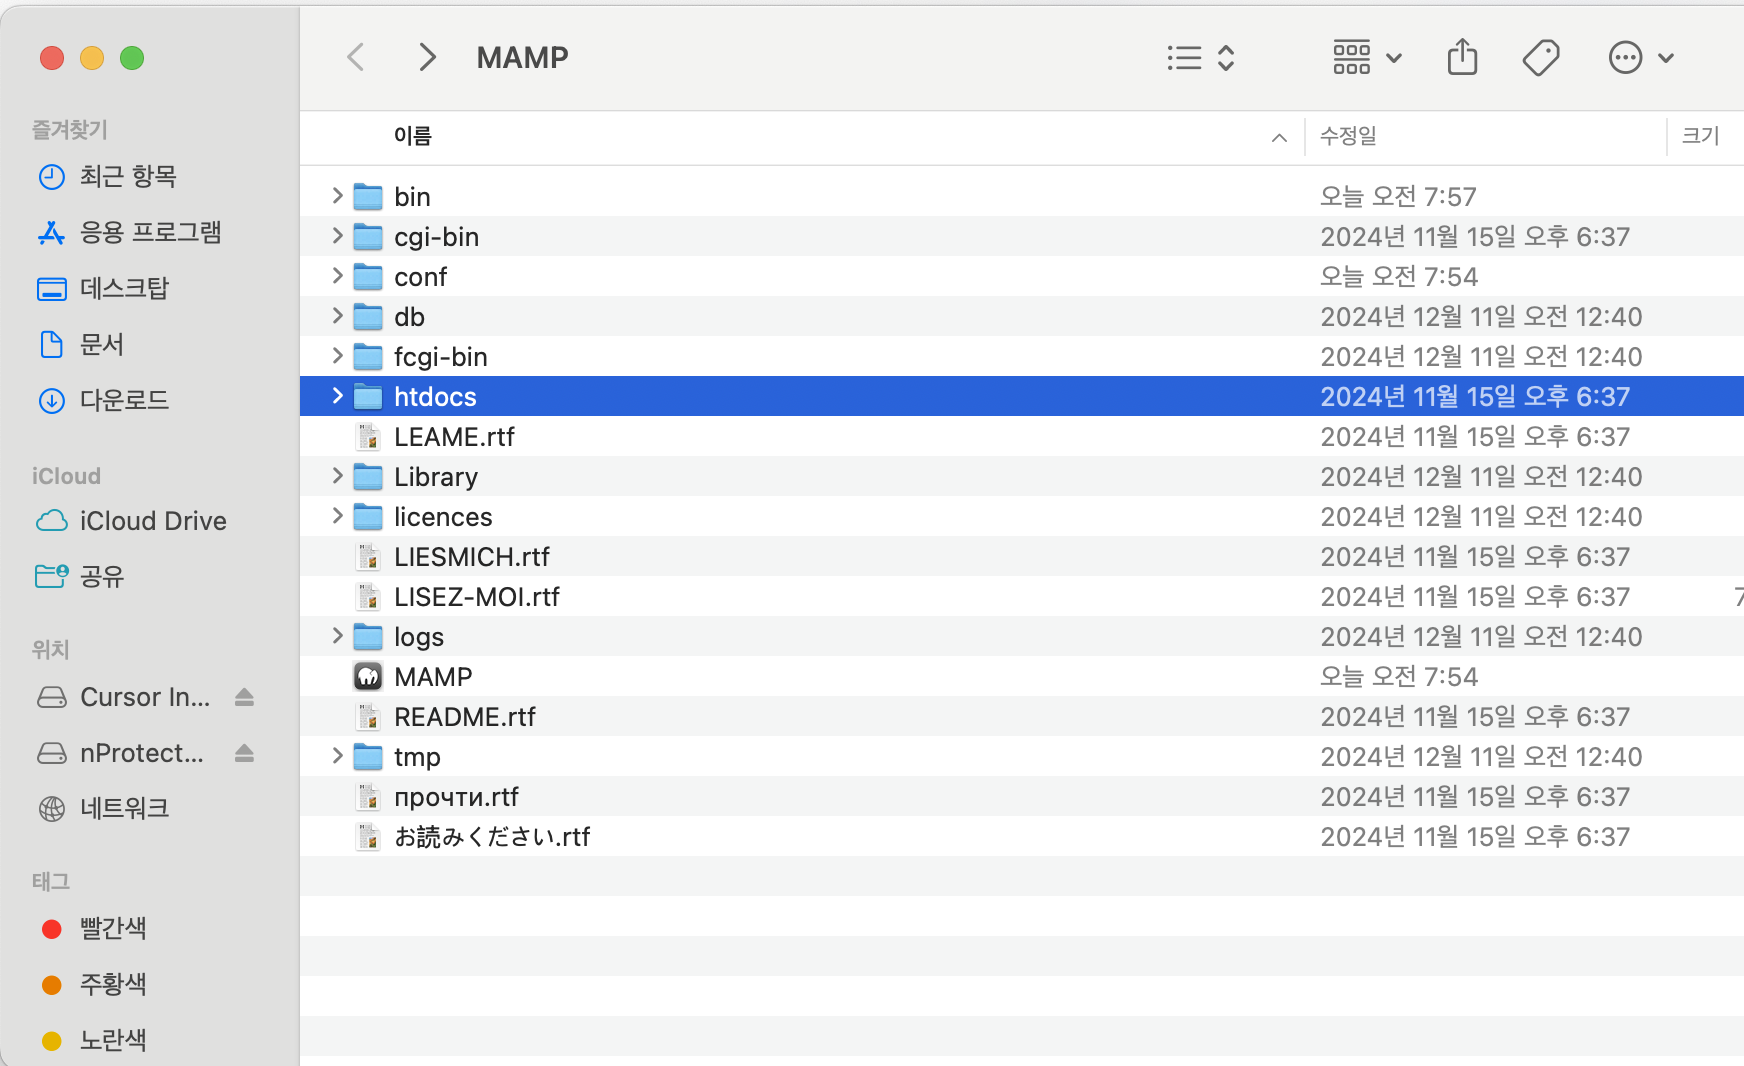Open 다운로드 in the sidebar

[124, 401]
